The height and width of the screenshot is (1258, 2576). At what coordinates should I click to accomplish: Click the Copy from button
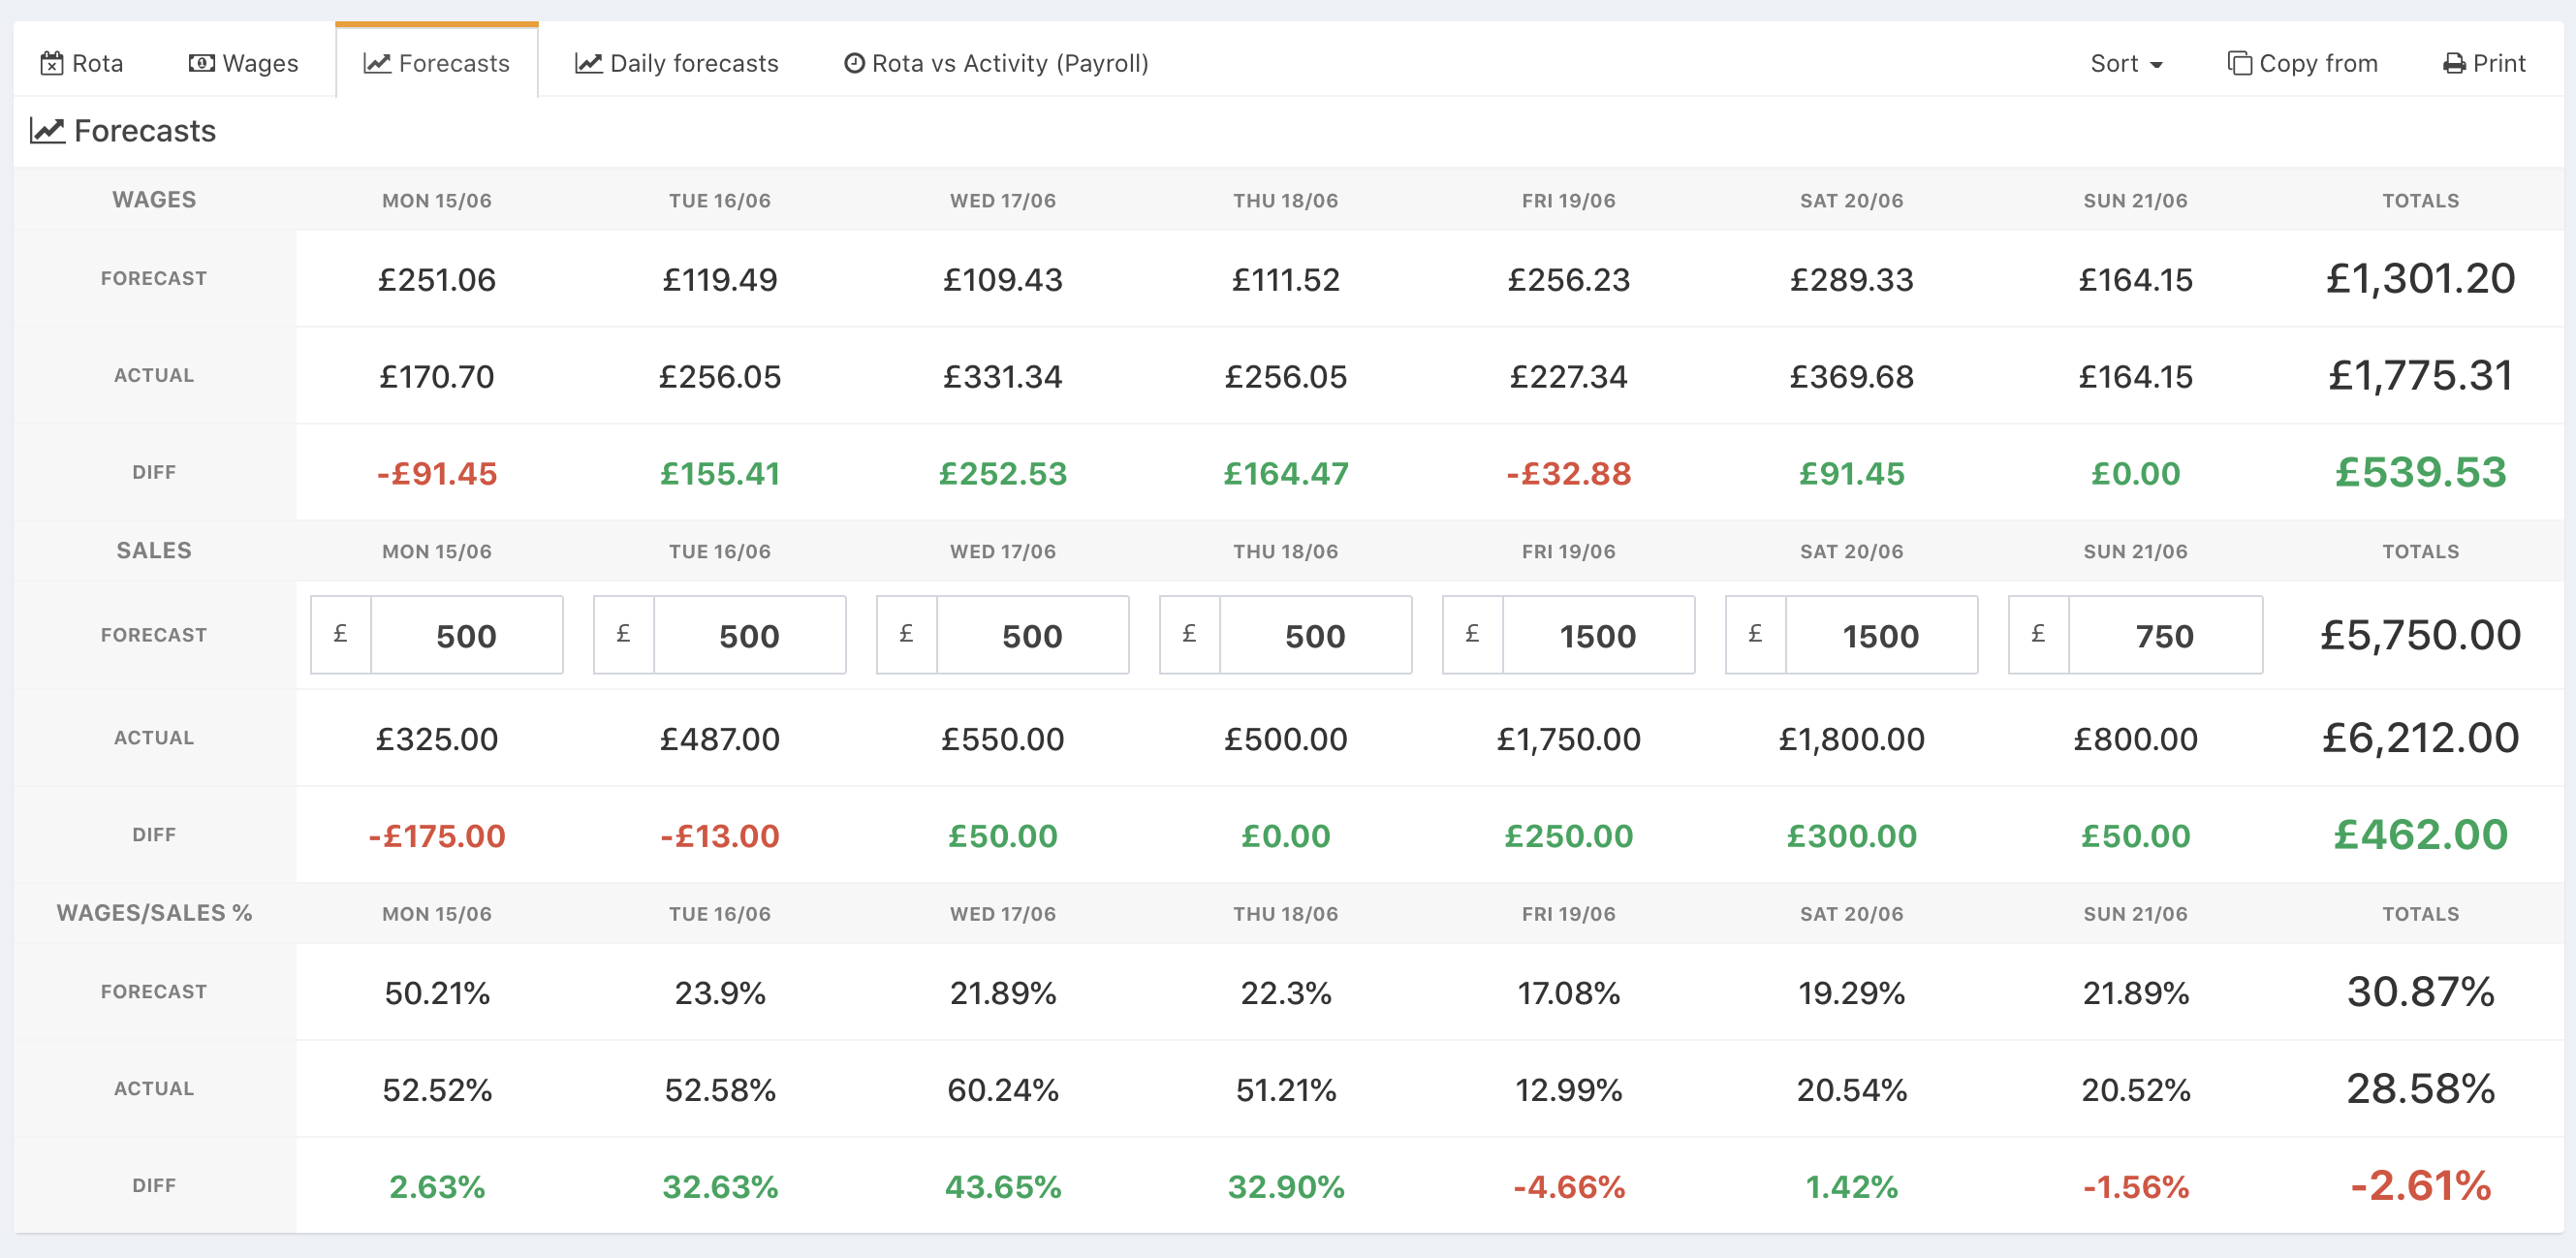click(x=2303, y=64)
